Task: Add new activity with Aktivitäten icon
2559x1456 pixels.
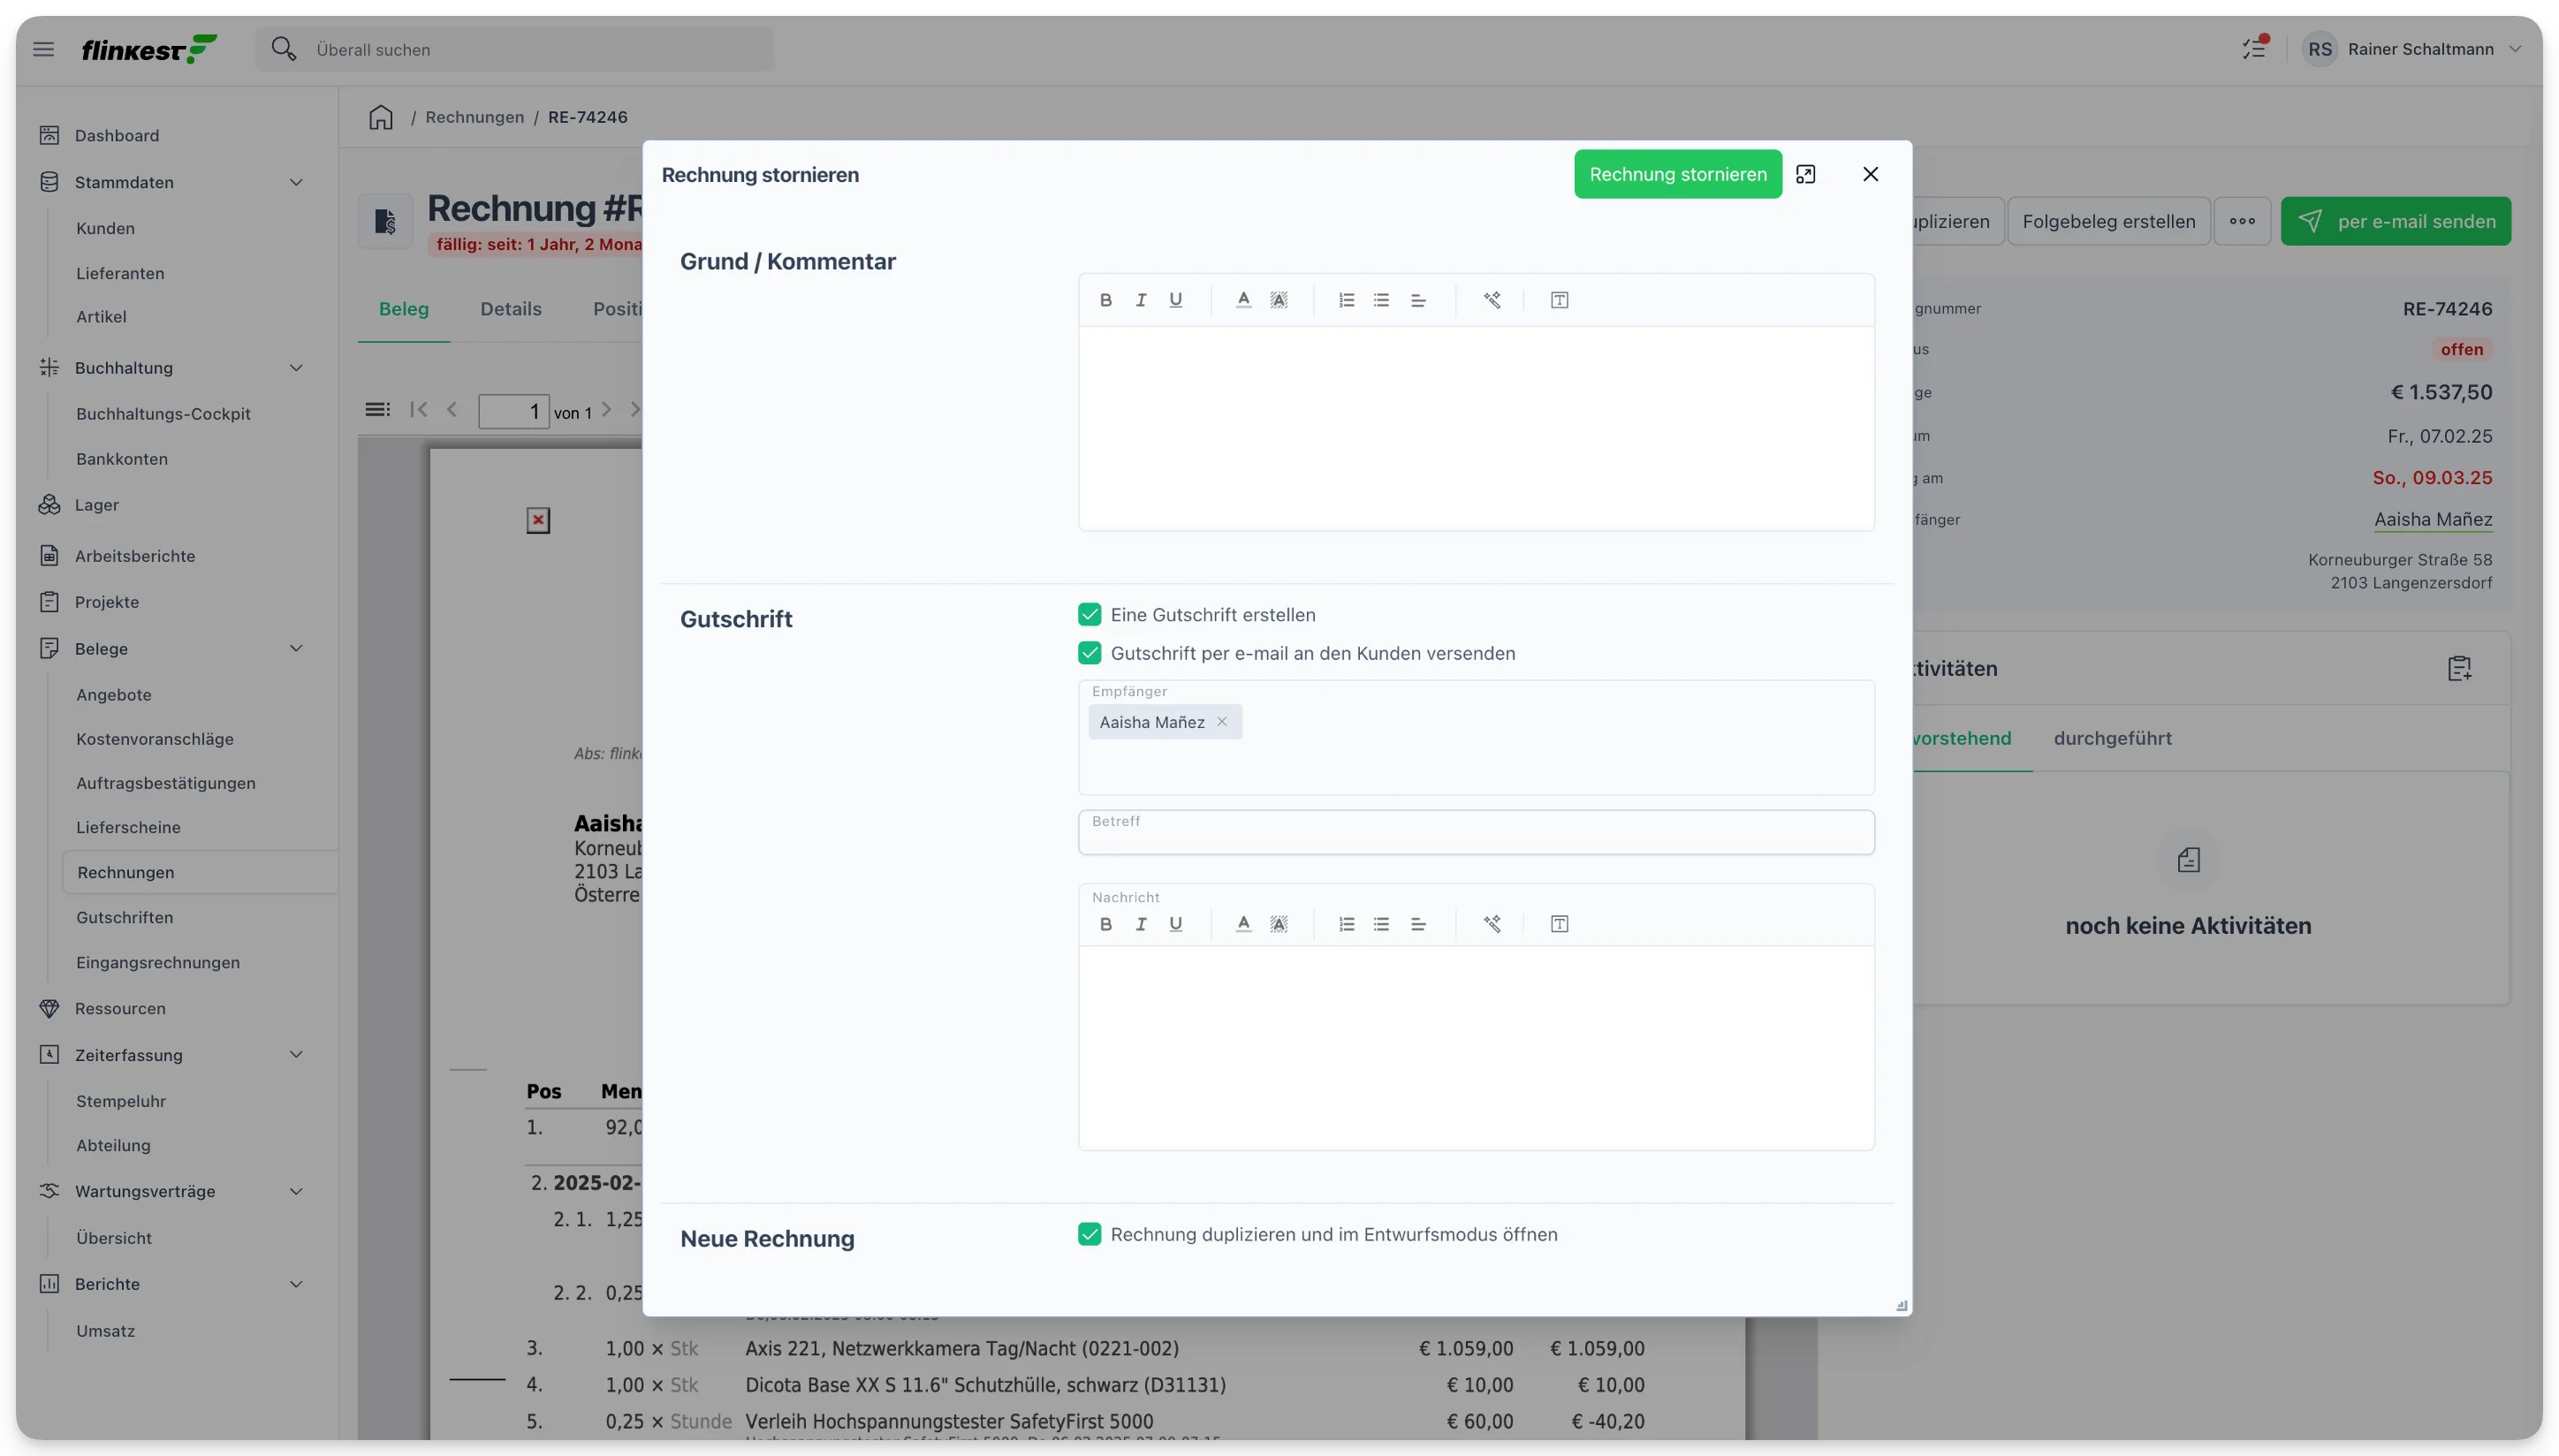Action: coord(2459,668)
